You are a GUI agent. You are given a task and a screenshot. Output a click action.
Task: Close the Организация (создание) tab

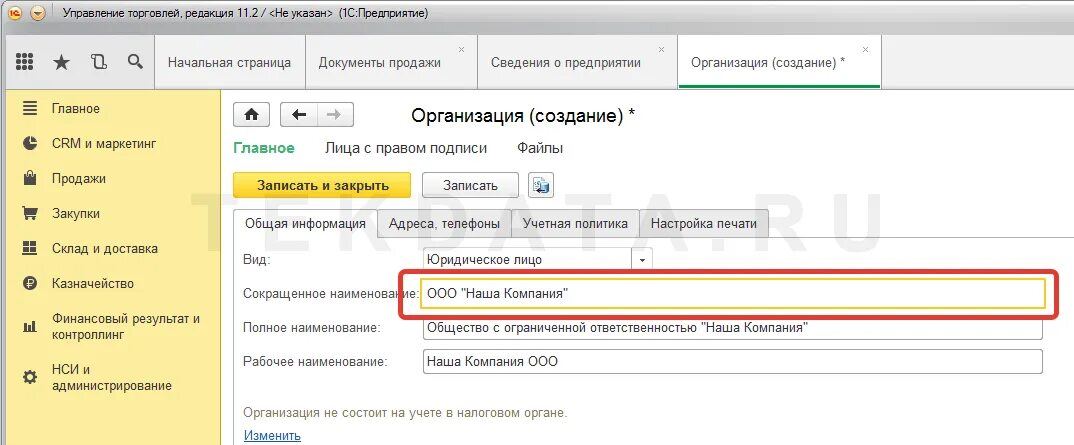coord(865,49)
